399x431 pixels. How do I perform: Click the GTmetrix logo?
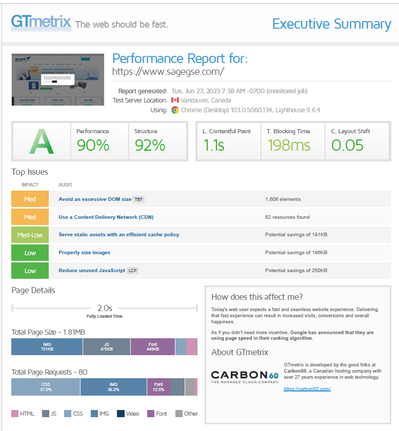click(41, 22)
